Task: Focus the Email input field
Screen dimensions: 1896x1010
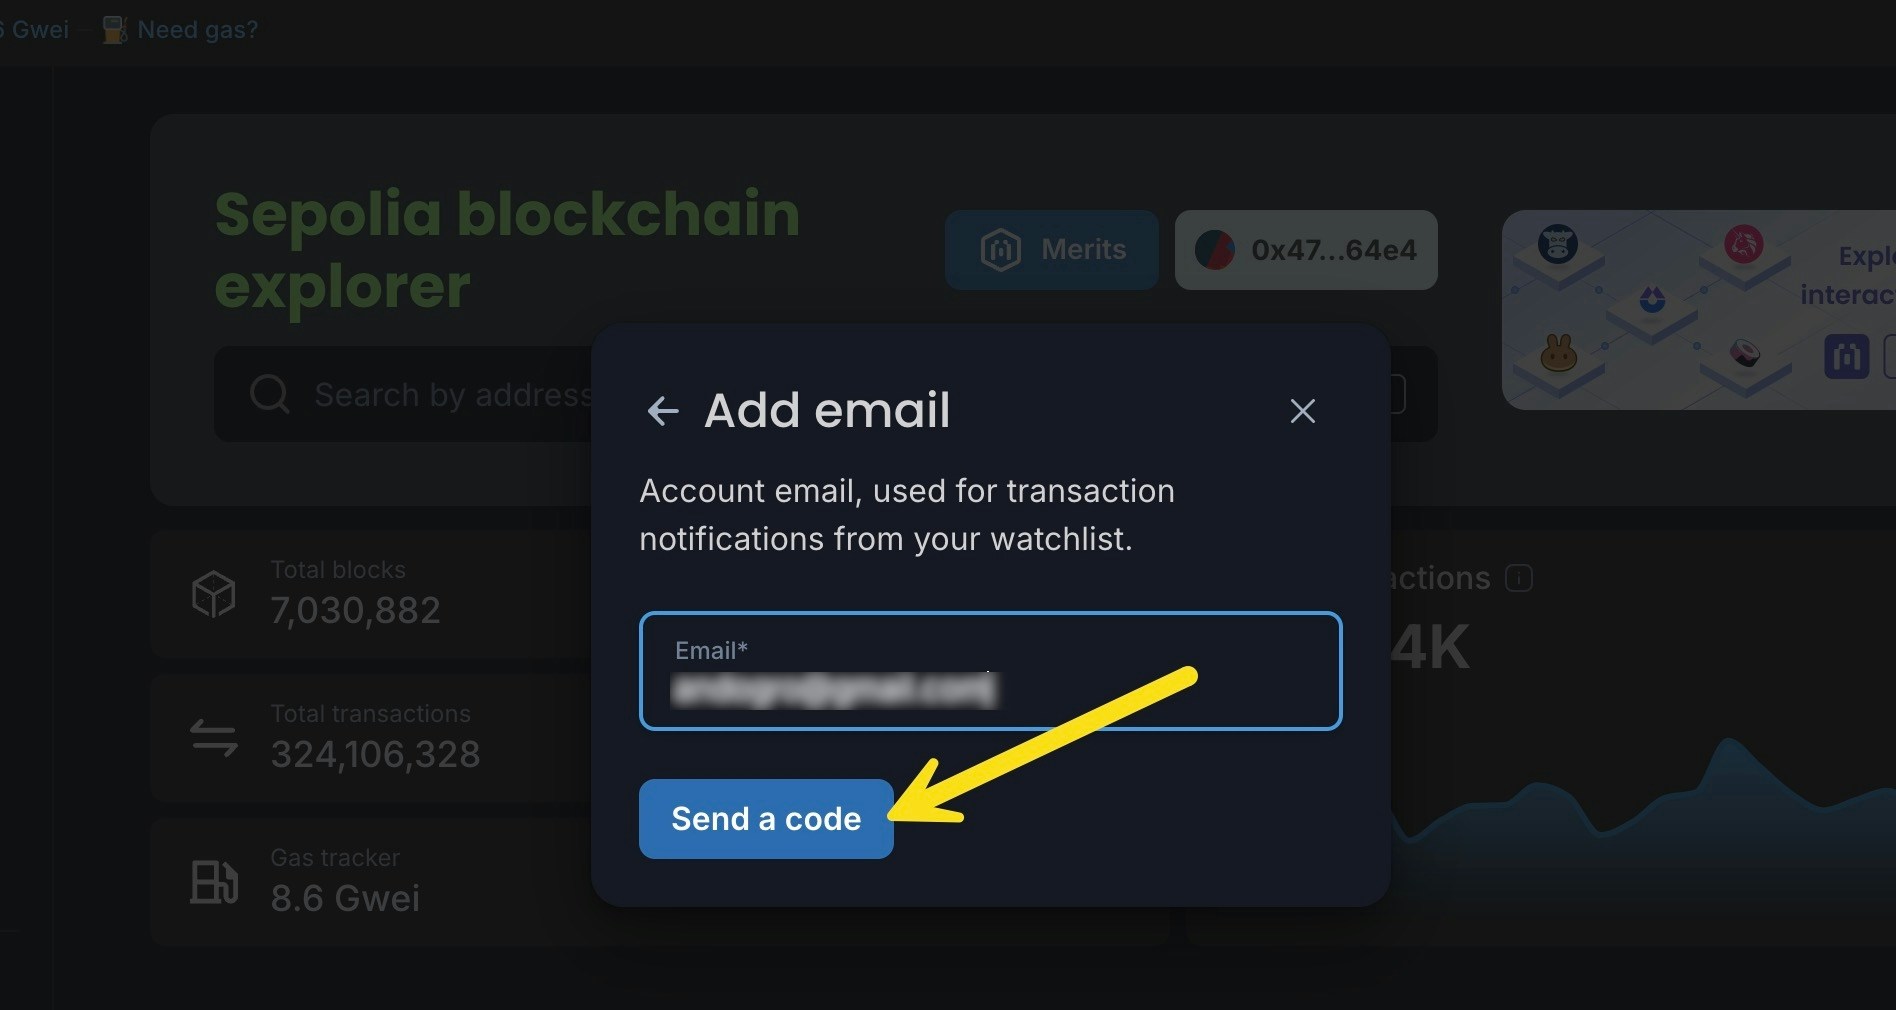Action: [990, 671]
